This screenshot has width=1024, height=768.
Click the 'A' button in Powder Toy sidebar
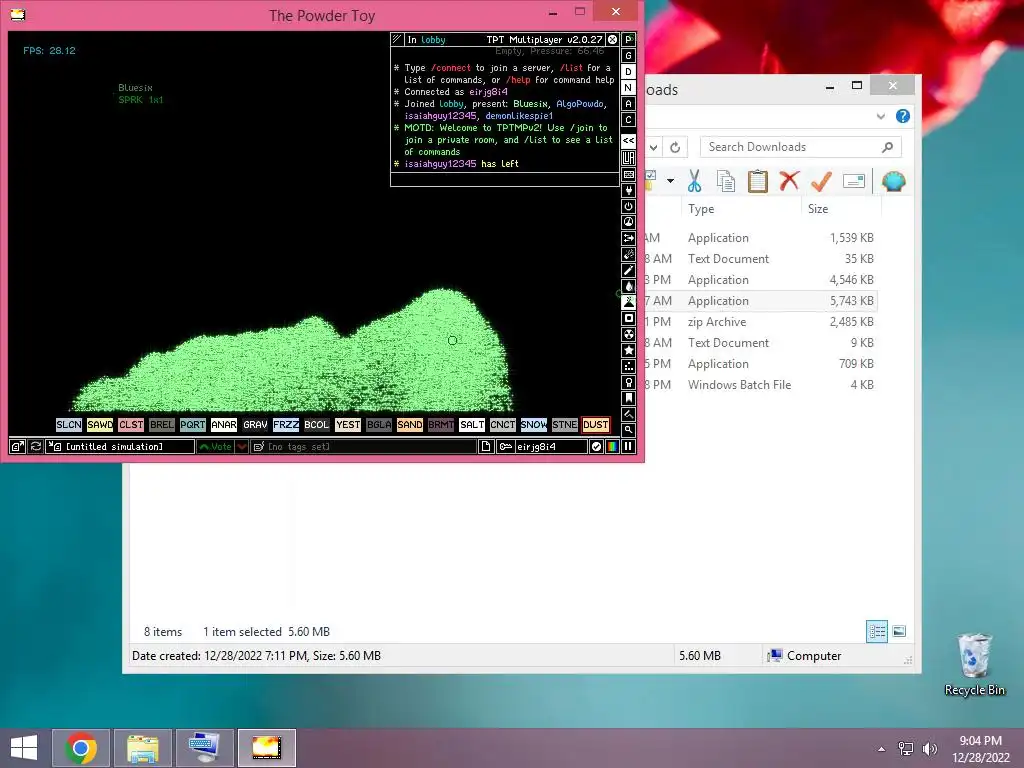(x=628, y=104)
